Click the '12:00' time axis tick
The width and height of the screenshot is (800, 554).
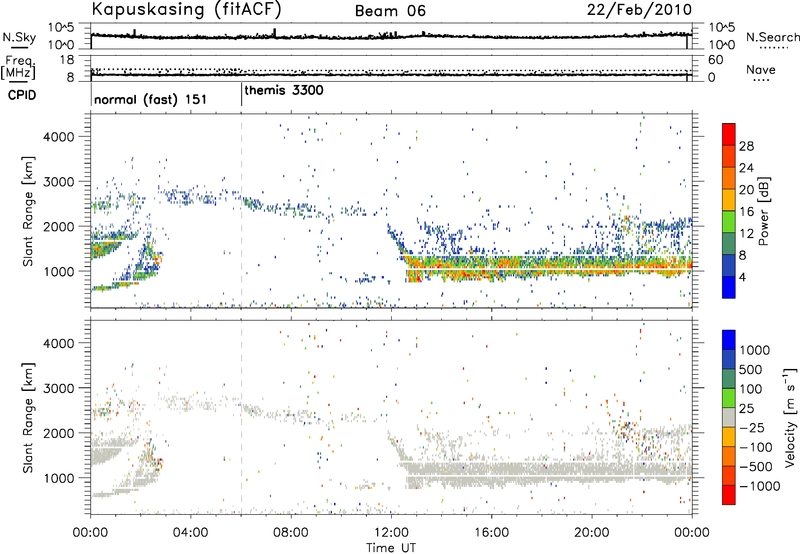(x=391, y=533)
